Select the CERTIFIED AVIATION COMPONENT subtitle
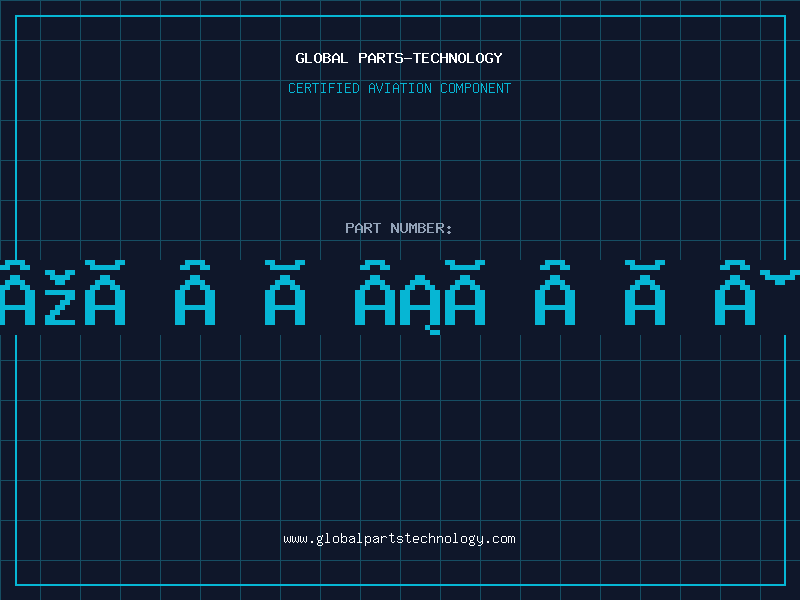Image resolution: width=800 pixels, height=600 pixels. click(x=399, y=88)
